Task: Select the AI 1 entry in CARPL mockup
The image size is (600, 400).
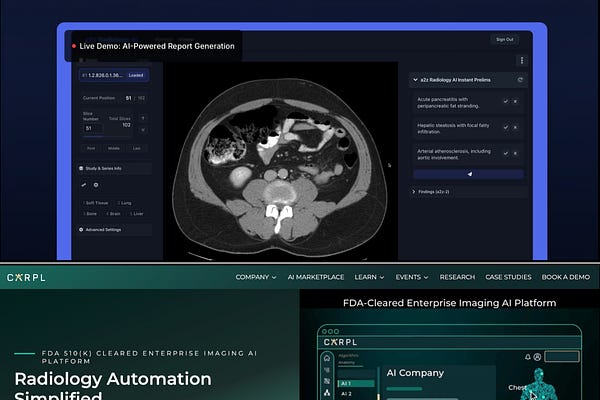Action: pyautogui.click(x=356, y=384)
